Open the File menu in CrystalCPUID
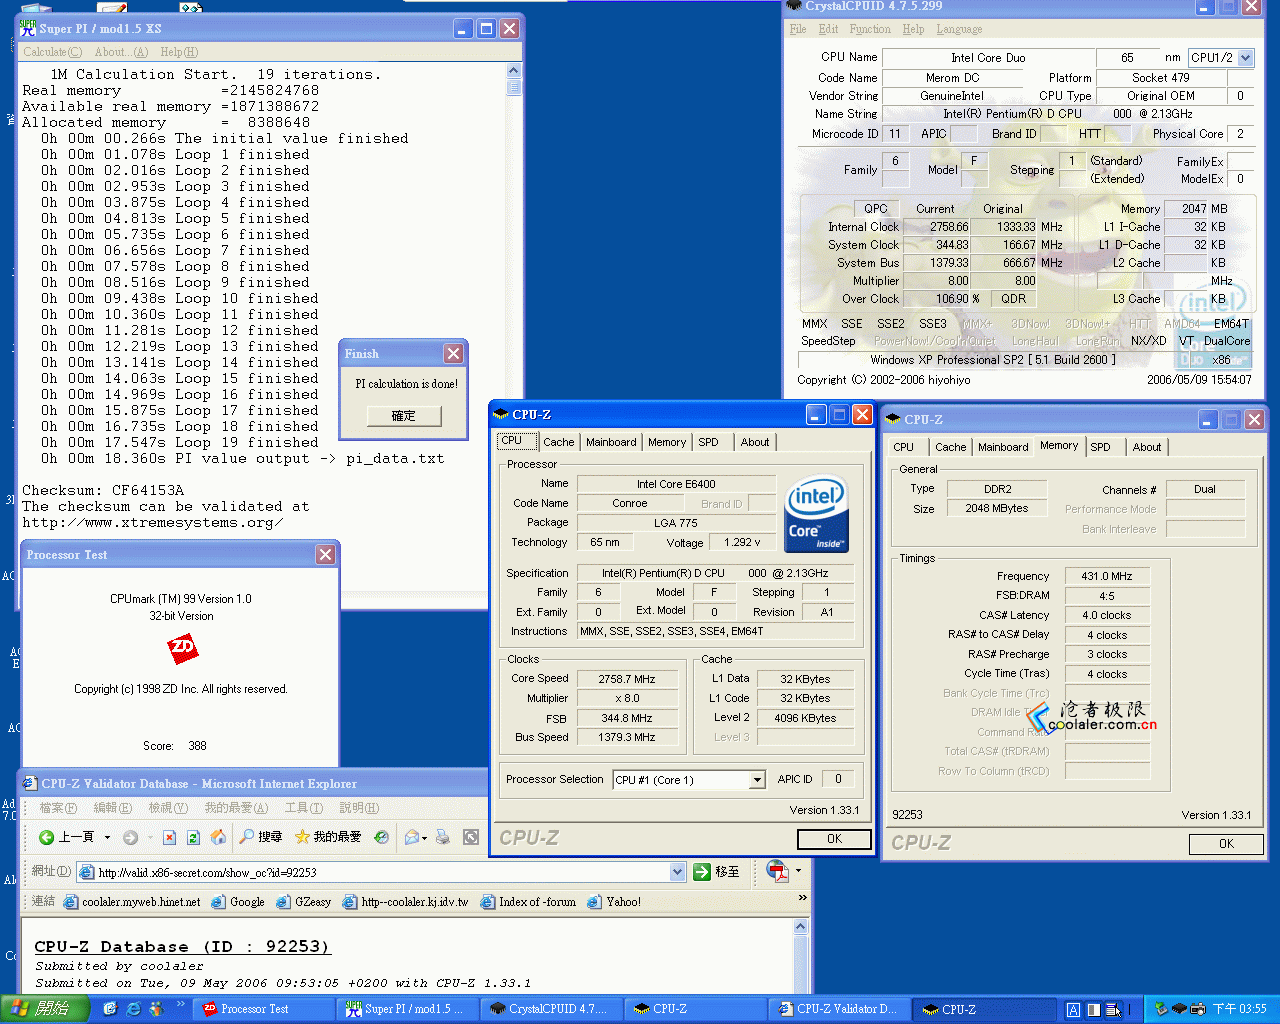 pos(797,29)
